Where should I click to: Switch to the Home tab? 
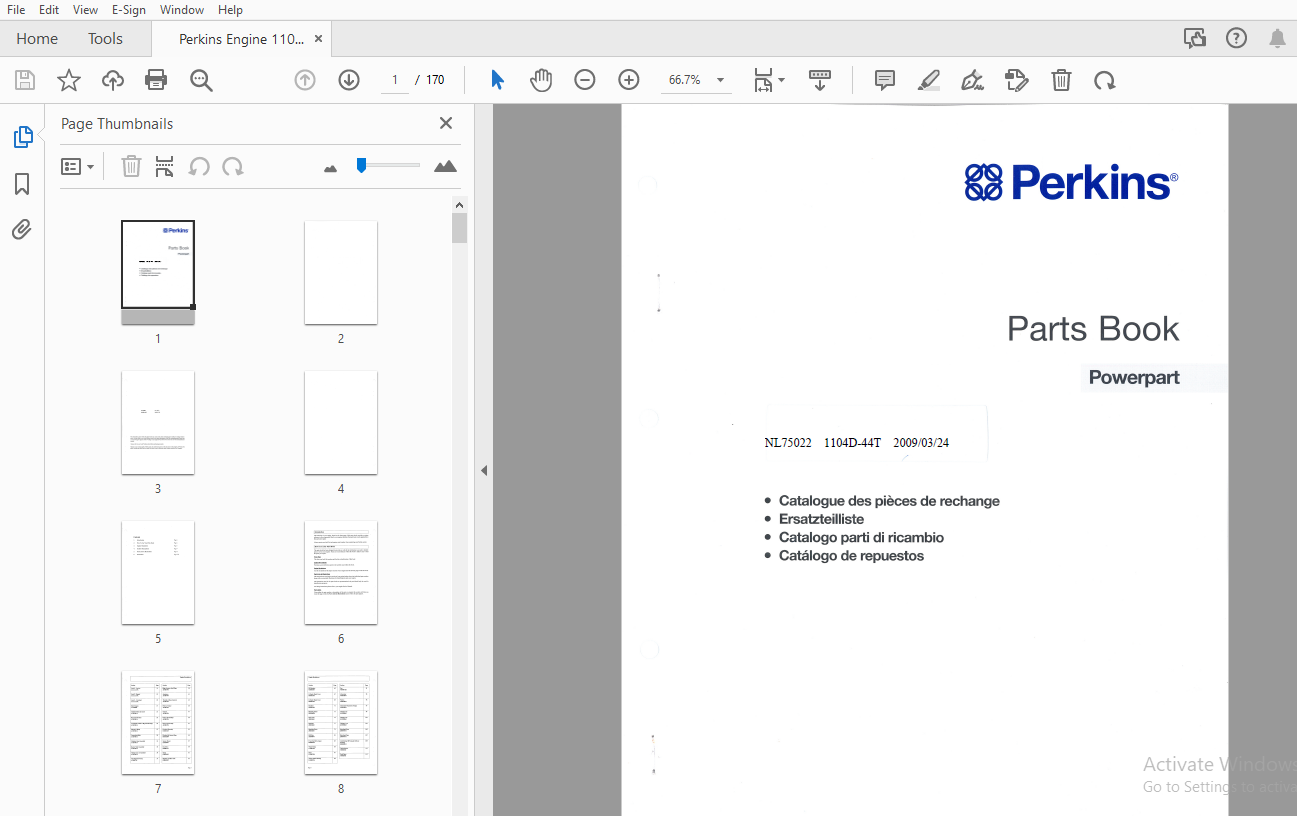point(37,39)
